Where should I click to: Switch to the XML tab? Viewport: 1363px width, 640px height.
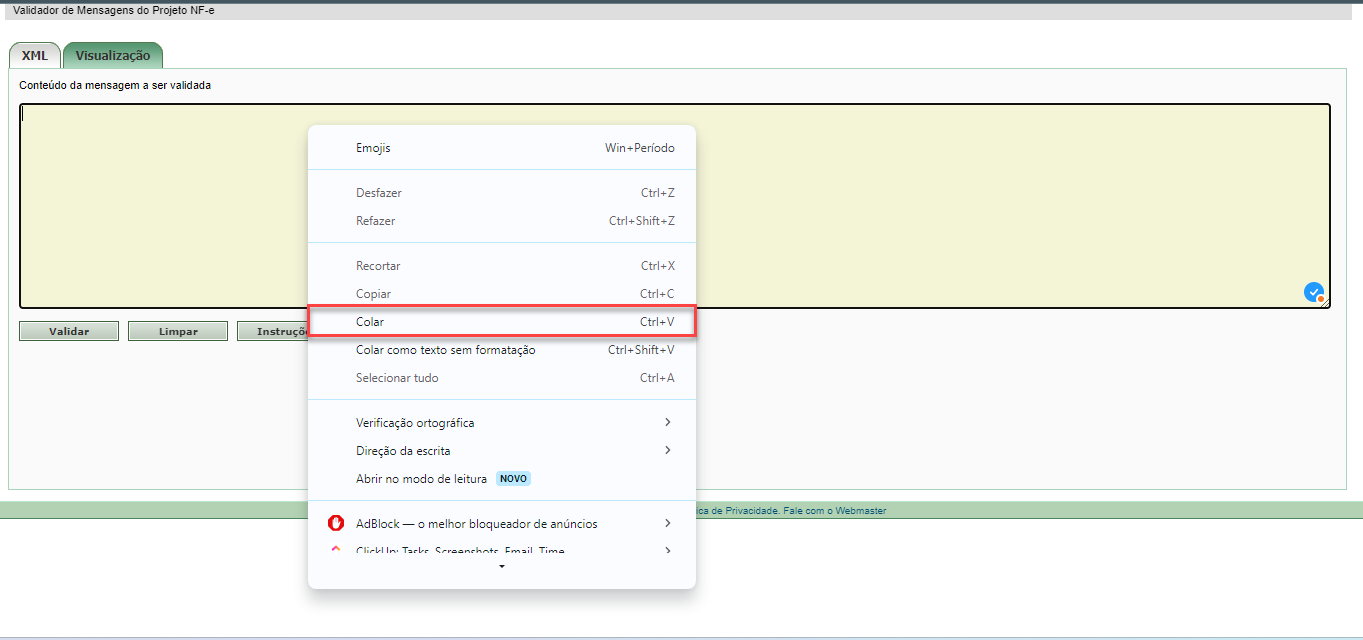35,56
